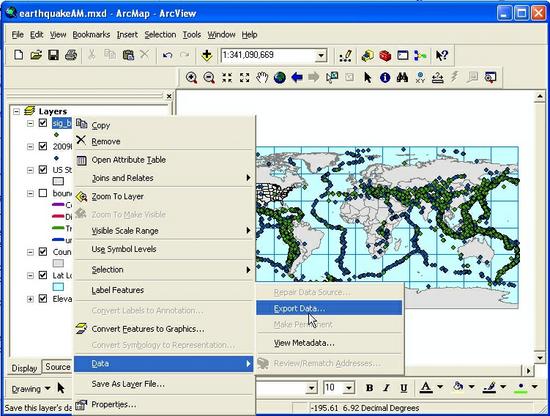Open the font size dropdown
The height and width of the screenshot is (416, 550).
click(349, 388)
